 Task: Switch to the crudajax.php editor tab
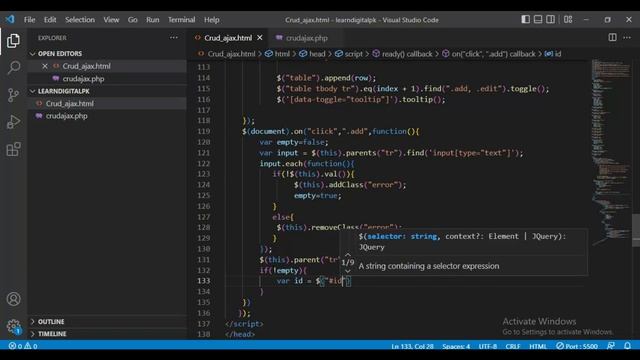307,38
